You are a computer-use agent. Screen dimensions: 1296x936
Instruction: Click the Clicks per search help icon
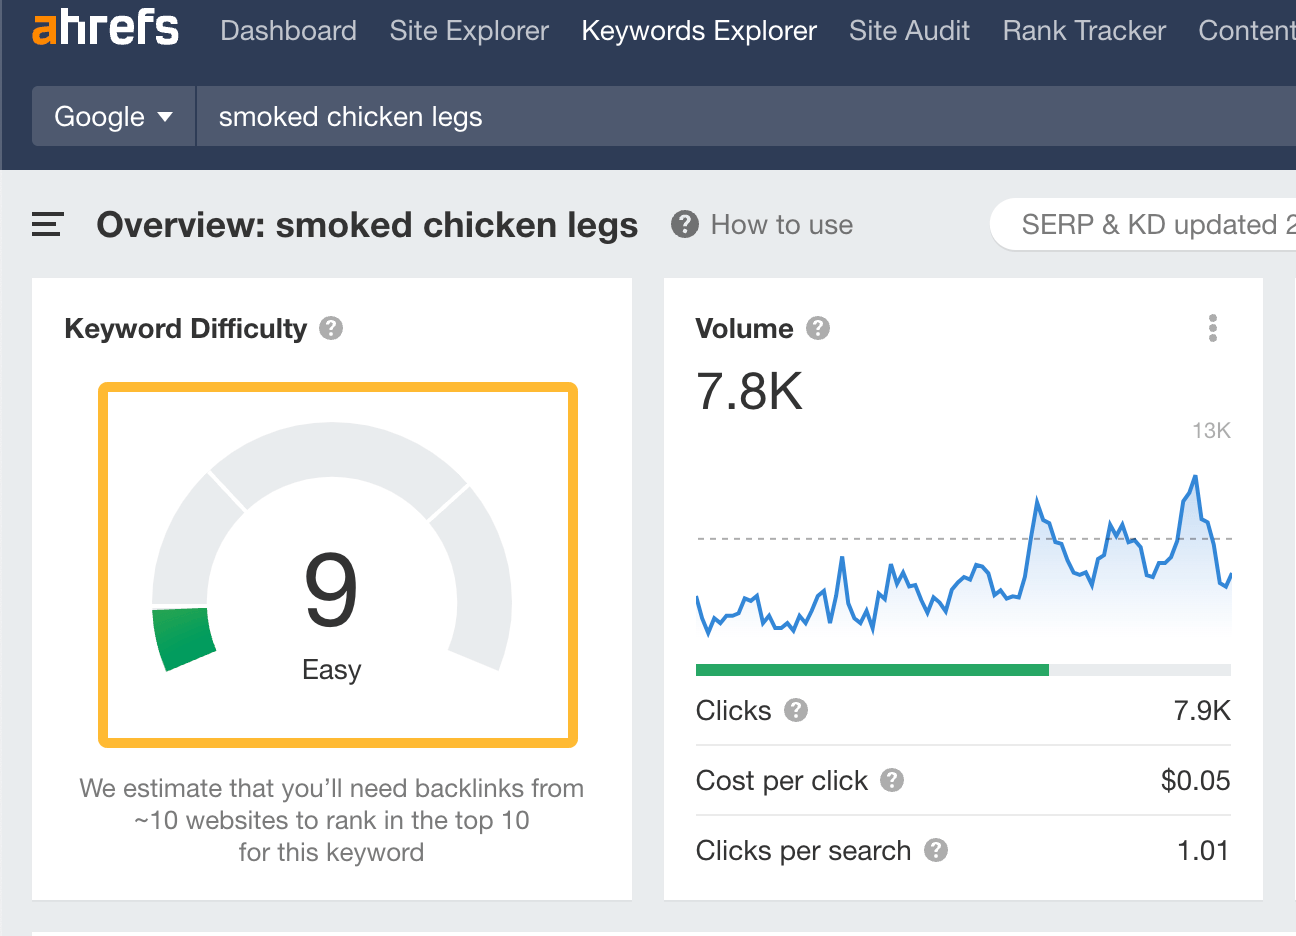pyautogui.click(x=937, y=851)
